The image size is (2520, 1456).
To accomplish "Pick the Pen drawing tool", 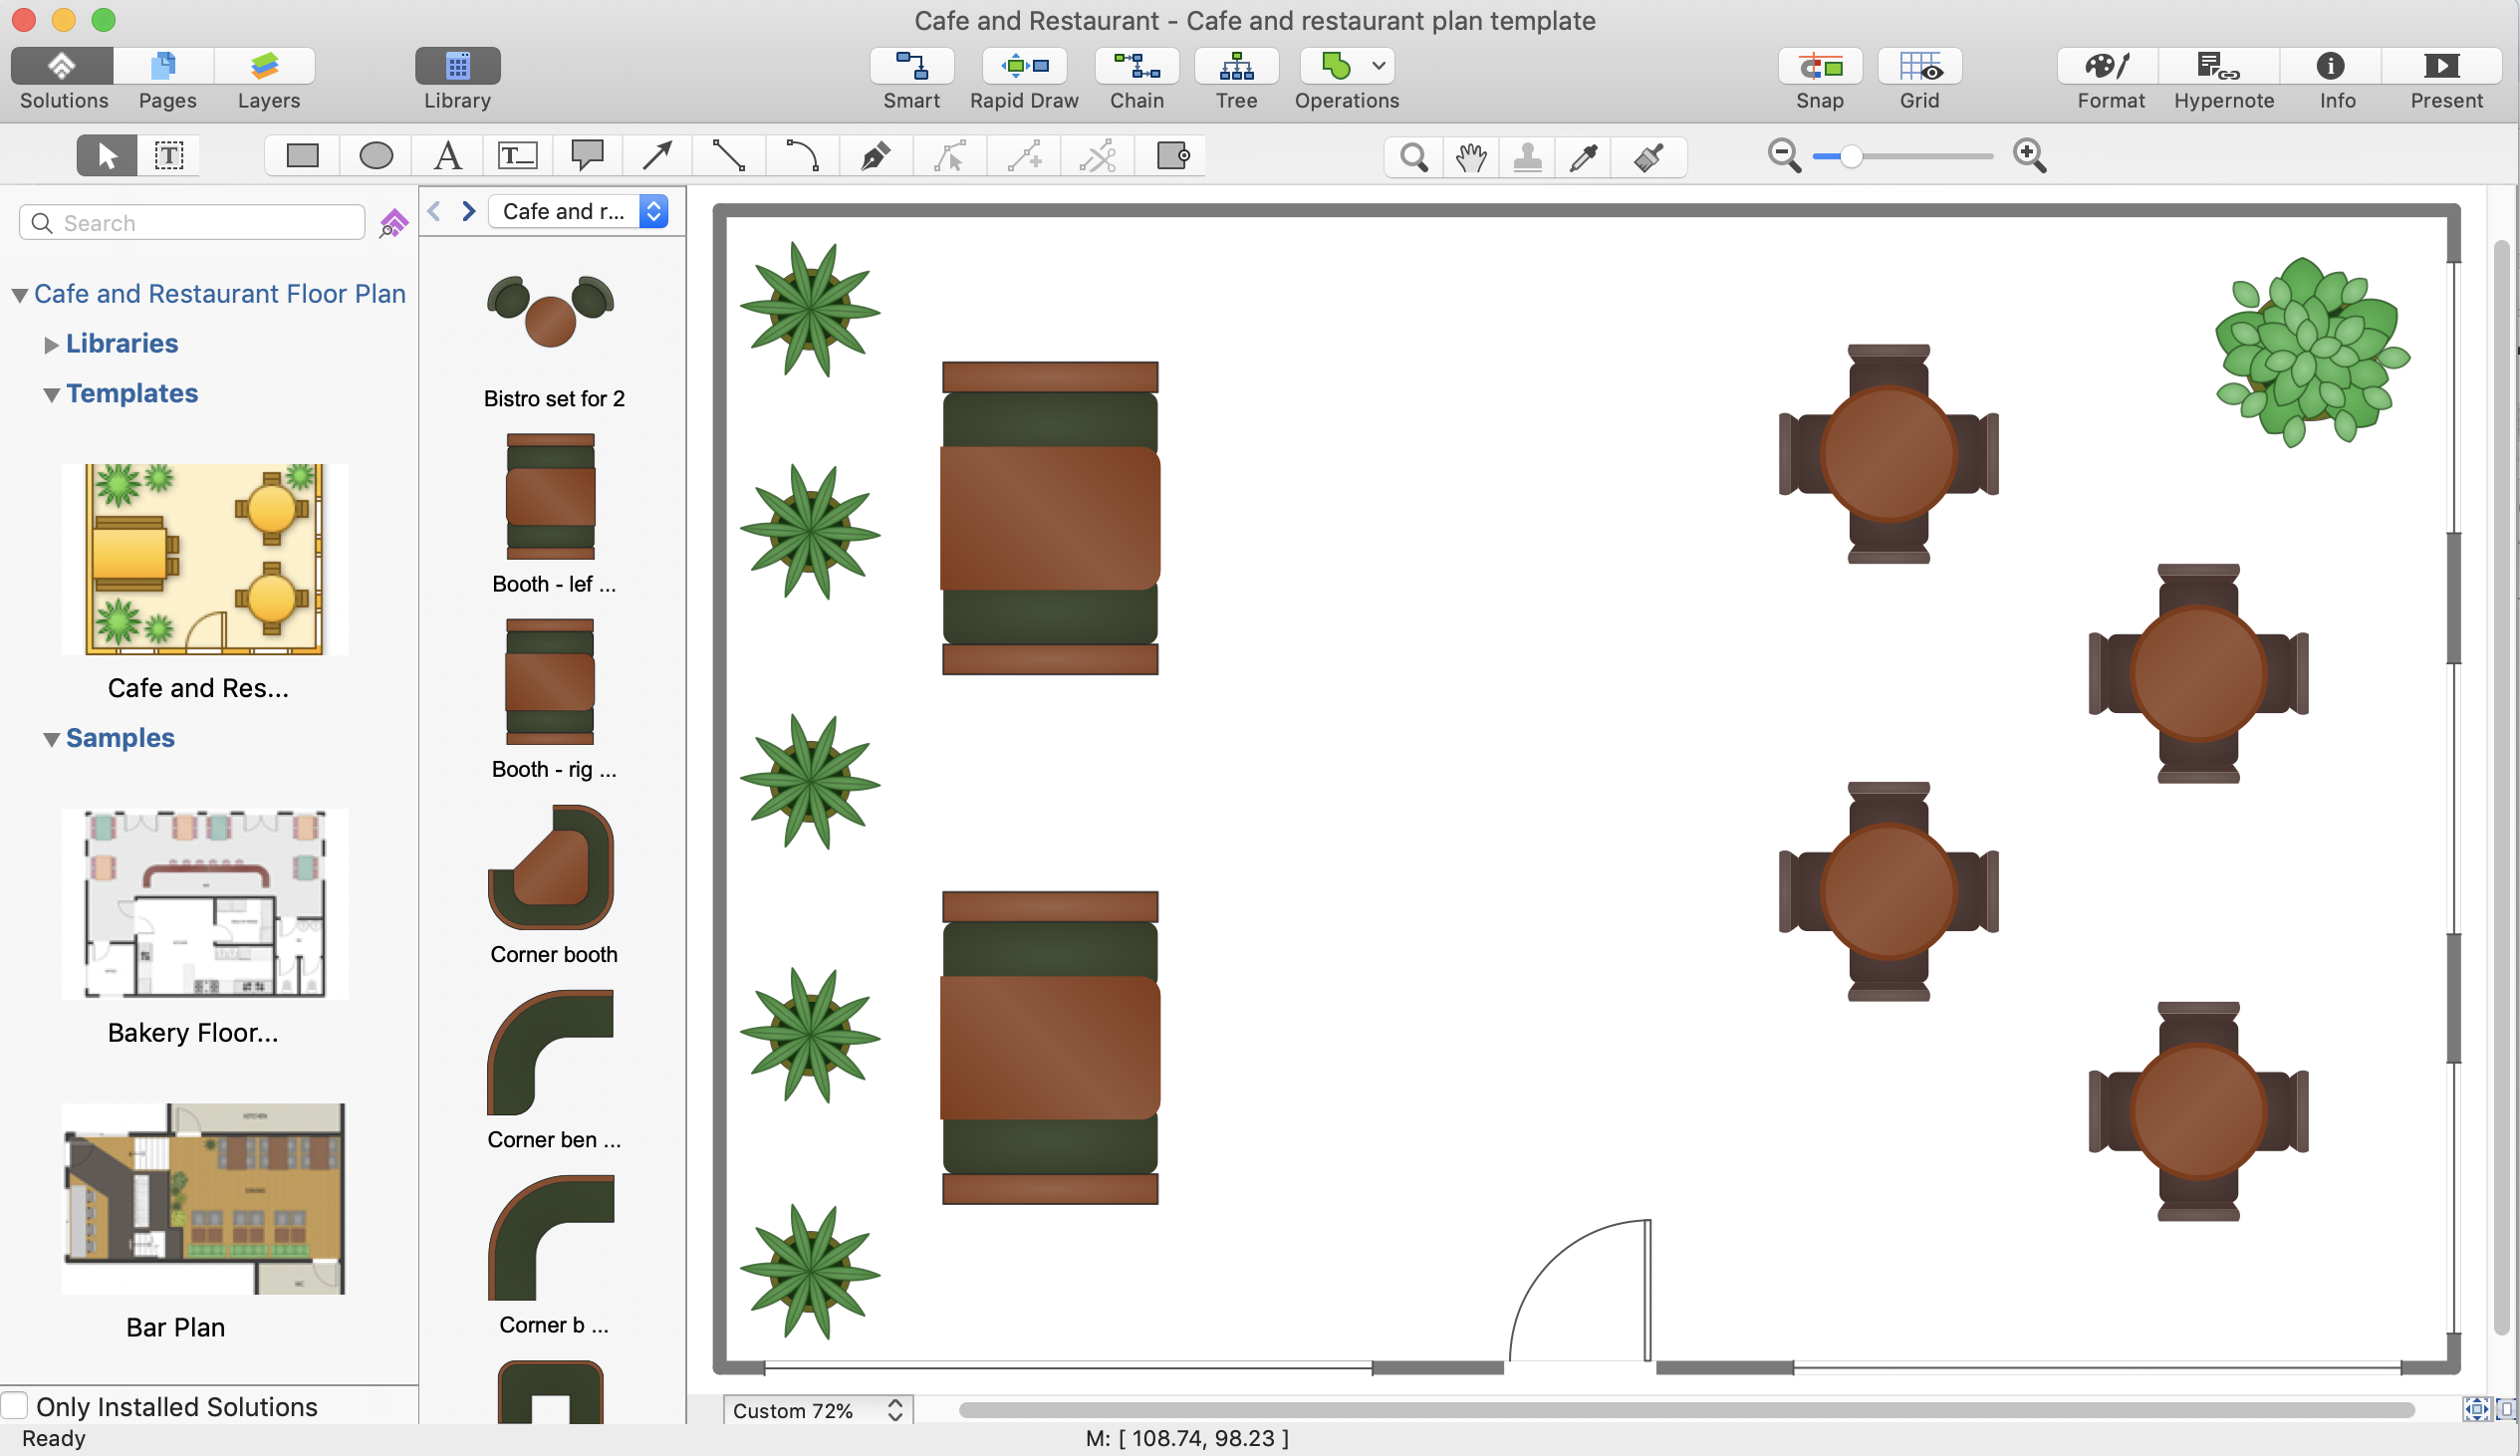I will tap(875, 156).
